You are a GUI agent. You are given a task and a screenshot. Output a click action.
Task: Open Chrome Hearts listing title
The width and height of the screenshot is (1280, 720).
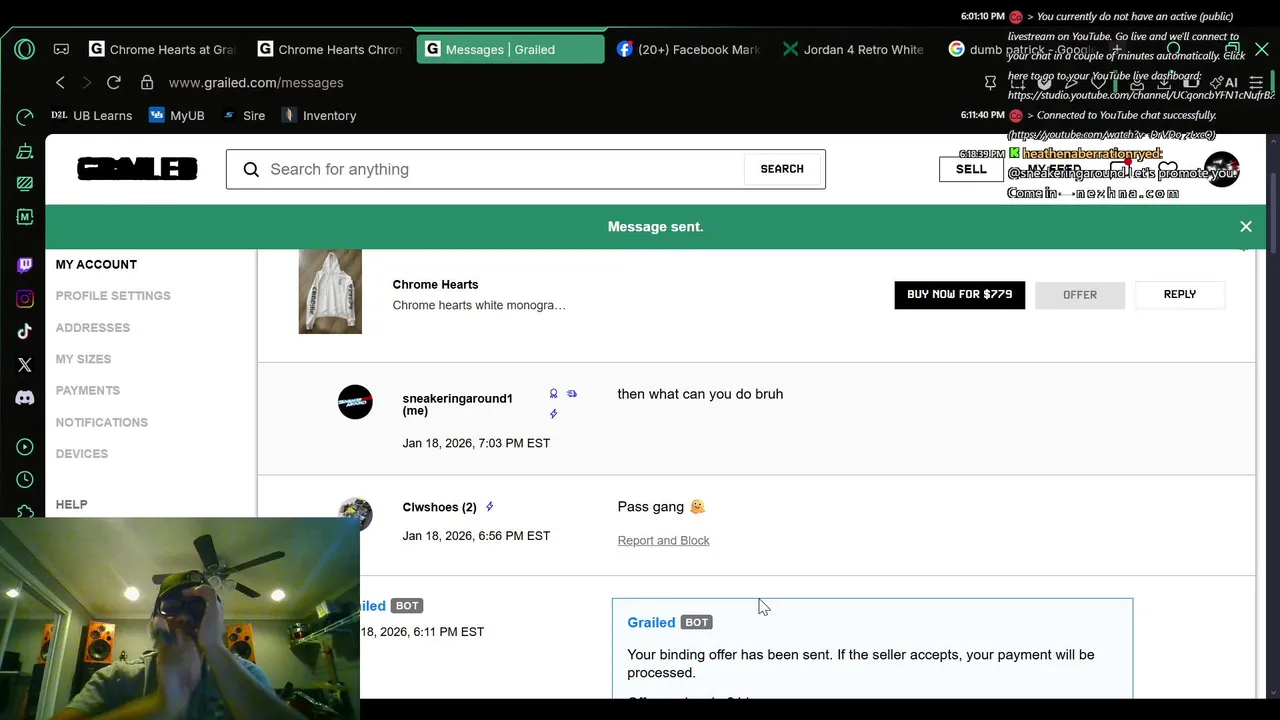(435, 285)
